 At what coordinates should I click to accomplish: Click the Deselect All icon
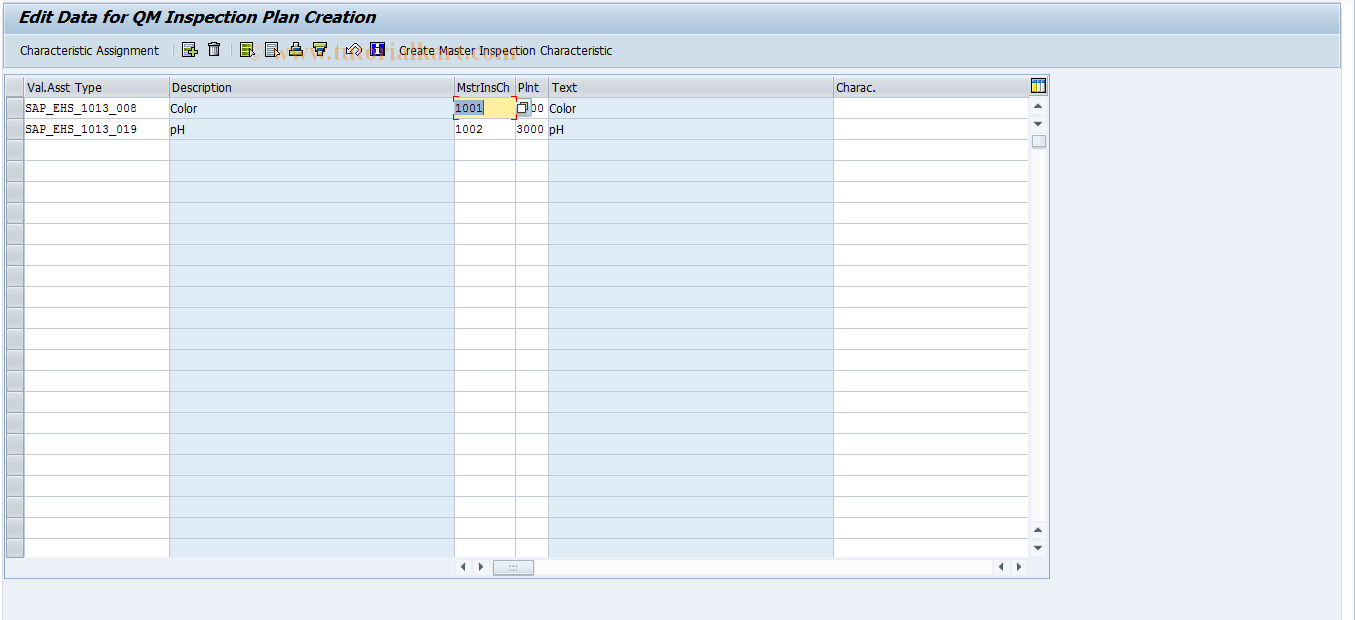pos(272,49)
